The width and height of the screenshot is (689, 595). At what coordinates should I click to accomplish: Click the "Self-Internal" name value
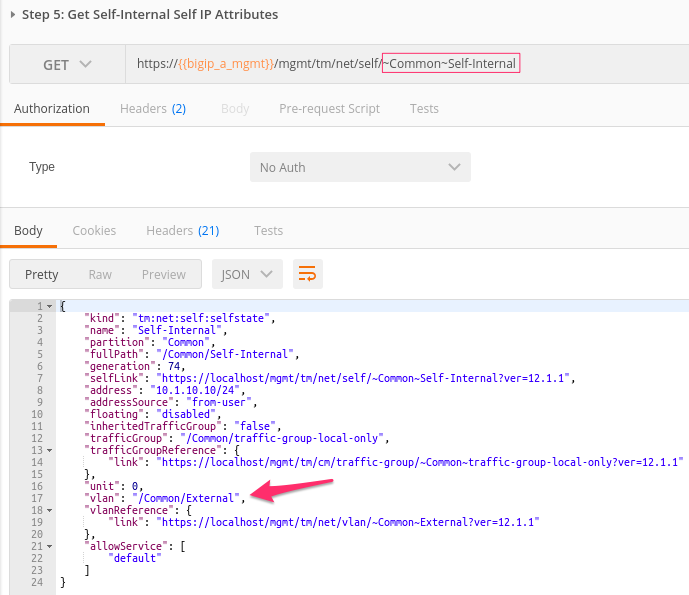click(x=177, y=330)
